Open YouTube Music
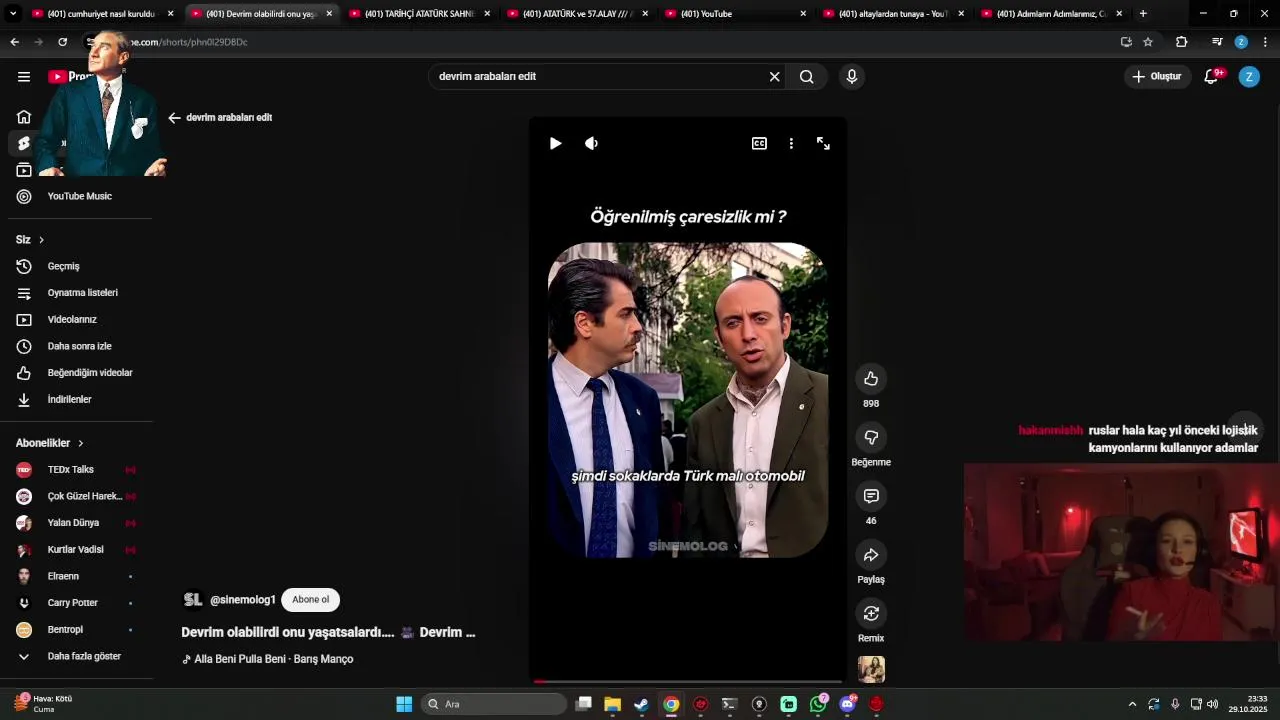 coord(80,196)
